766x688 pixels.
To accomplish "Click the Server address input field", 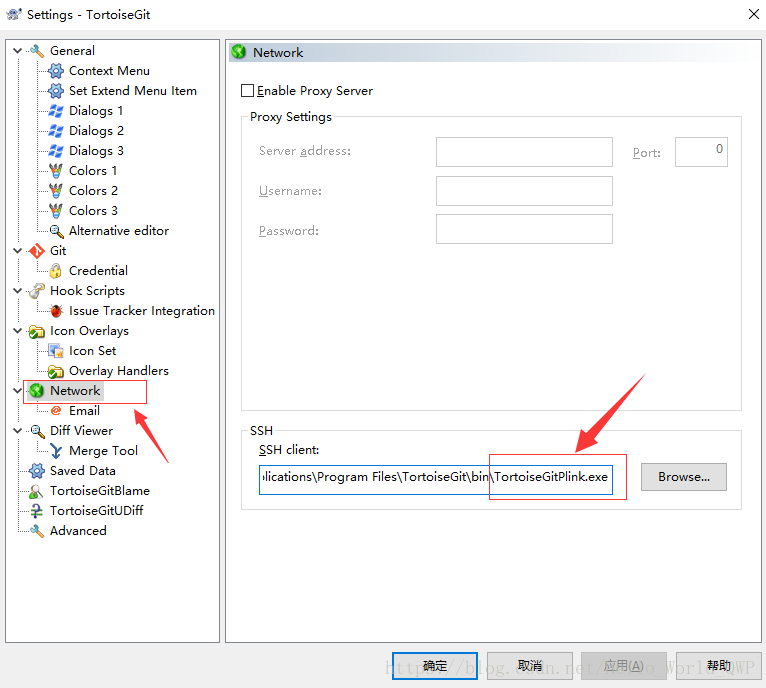I will click(x=524, y=152).
